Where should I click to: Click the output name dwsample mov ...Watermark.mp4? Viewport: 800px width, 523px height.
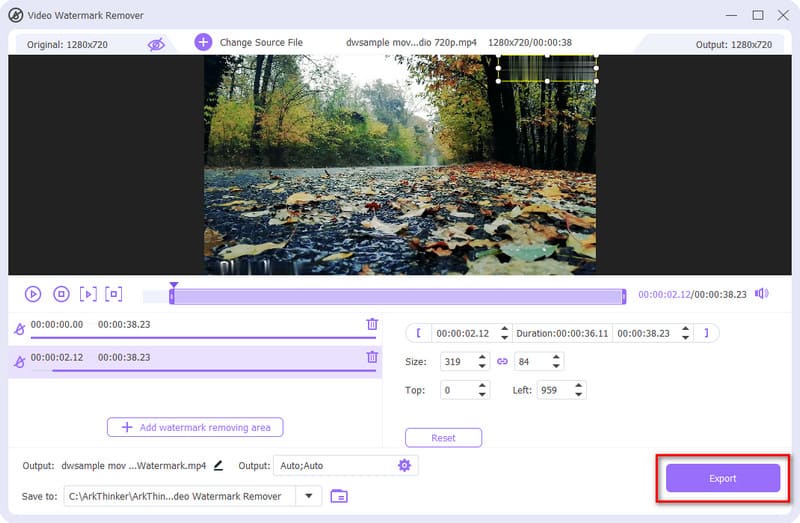[x=134, y=465]
